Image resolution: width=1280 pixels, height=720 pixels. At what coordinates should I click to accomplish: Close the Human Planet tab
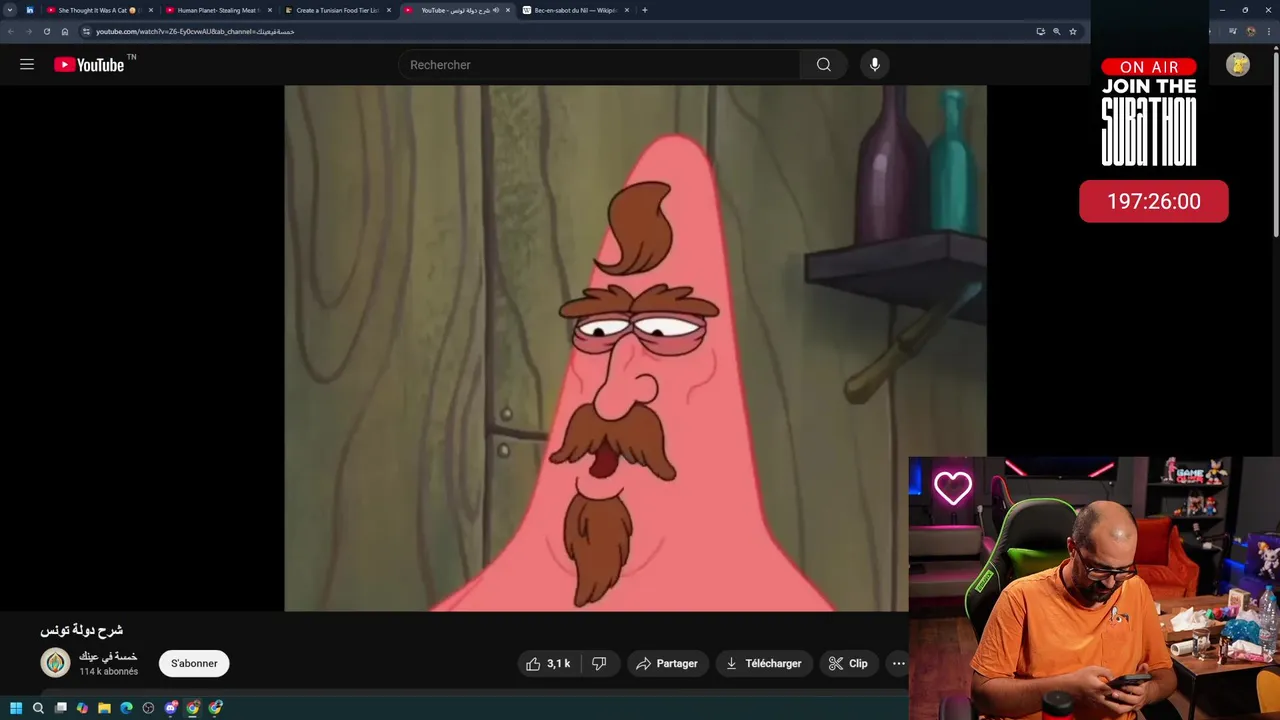tap(269, 10)
